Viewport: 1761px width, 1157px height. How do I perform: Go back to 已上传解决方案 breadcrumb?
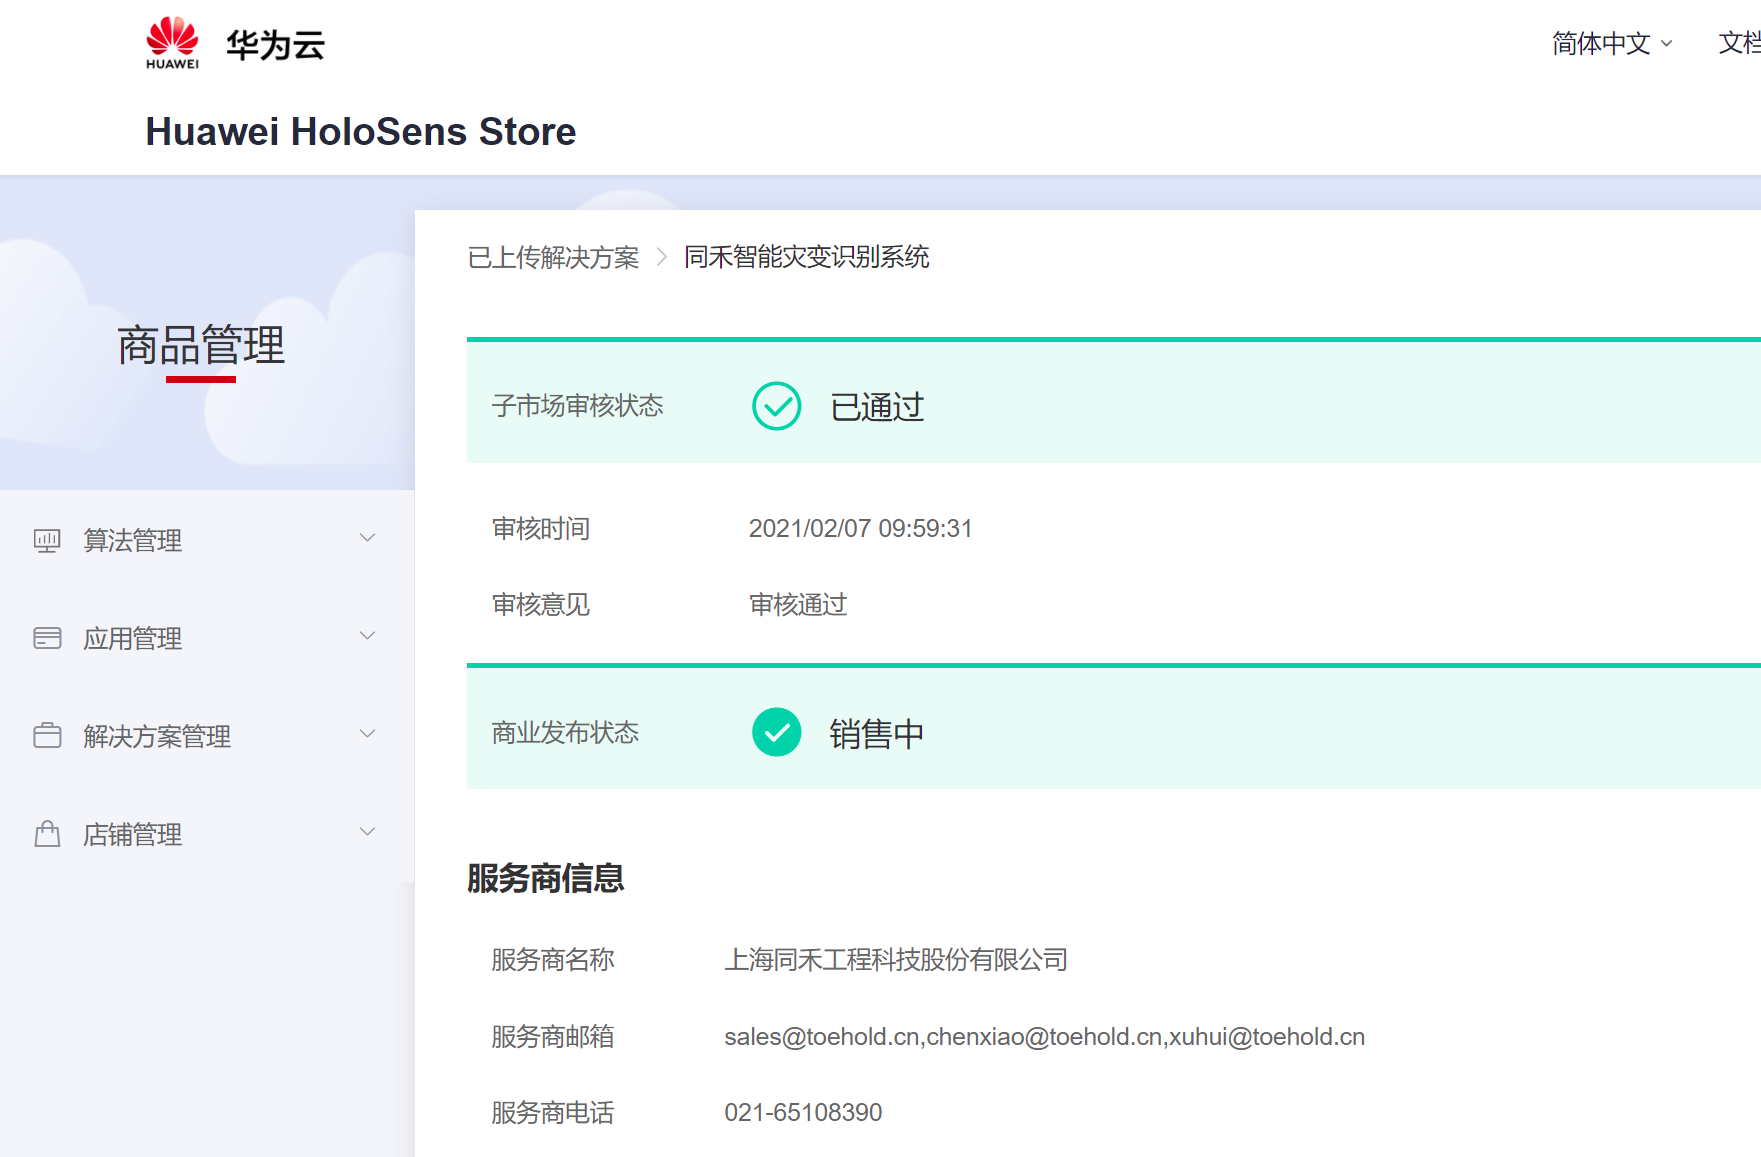tap(553, 258)
